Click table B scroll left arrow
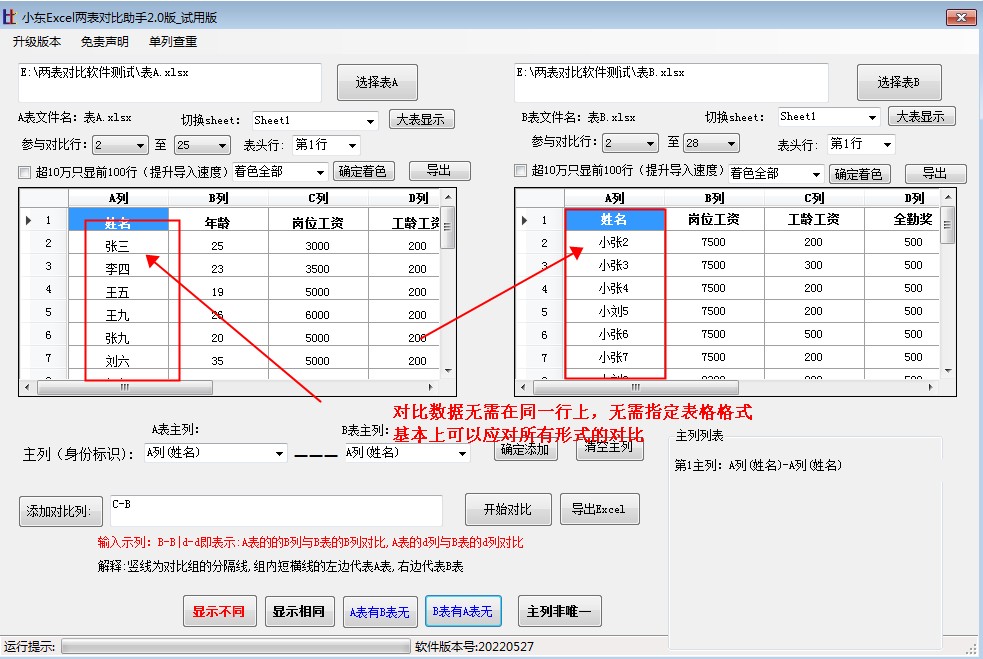 pyautogui.click(x=524, y=387)
